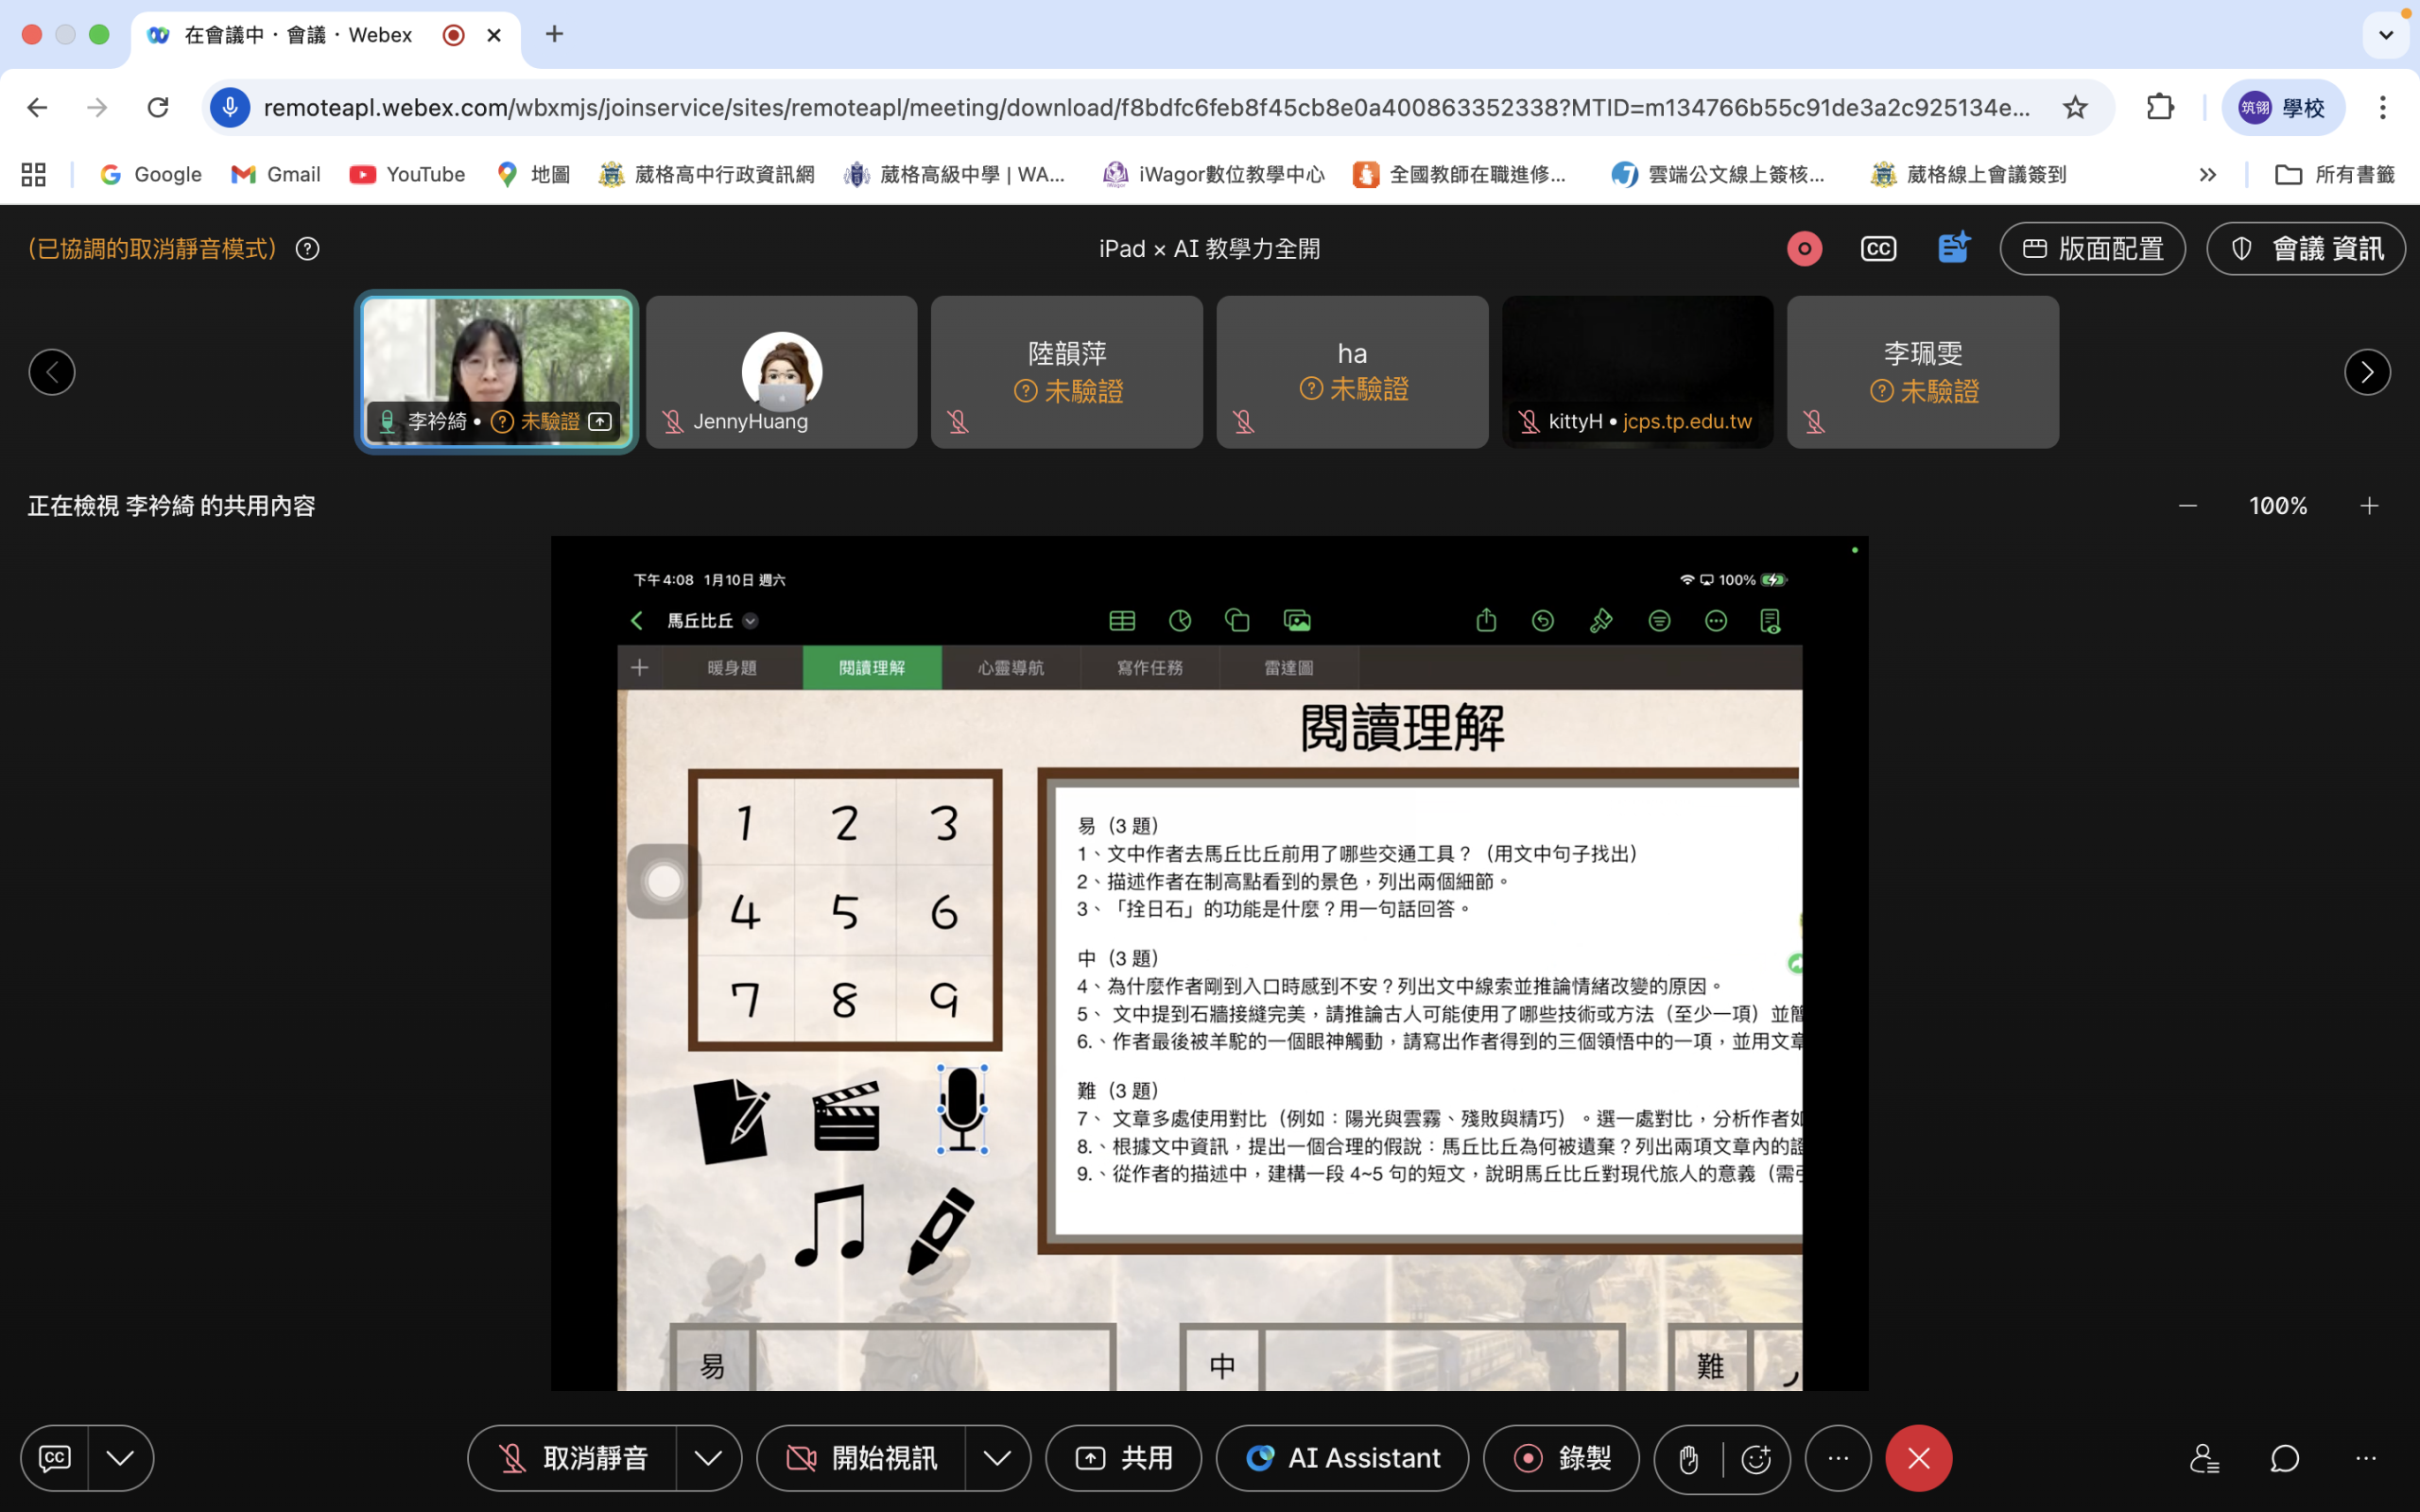2420x1512 pixels.
Task: Expand audio options arrow beside 取消靜音
Action: point(708,1458)
